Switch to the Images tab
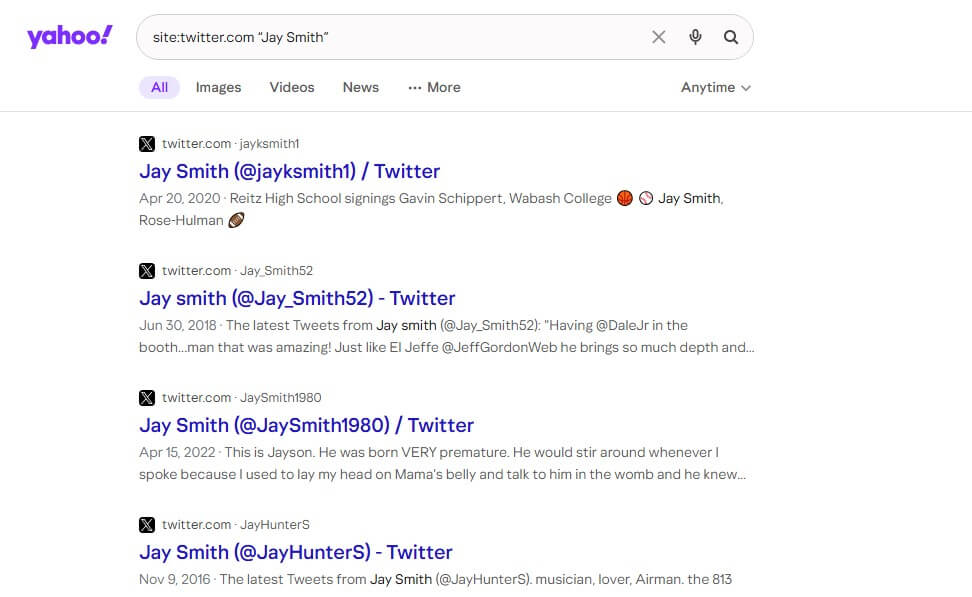This screenshot has width=972, height=597. click(x=218, y=87)
